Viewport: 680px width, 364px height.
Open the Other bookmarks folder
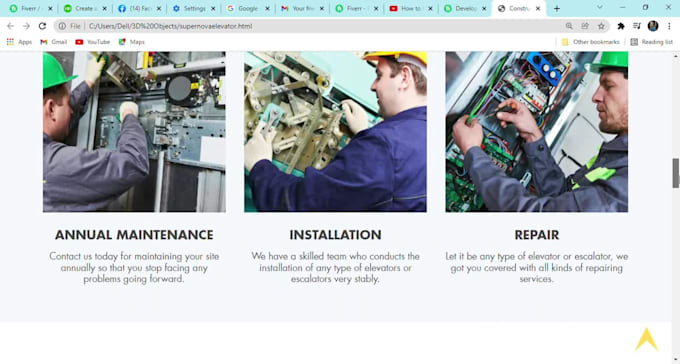click(591, 42)
